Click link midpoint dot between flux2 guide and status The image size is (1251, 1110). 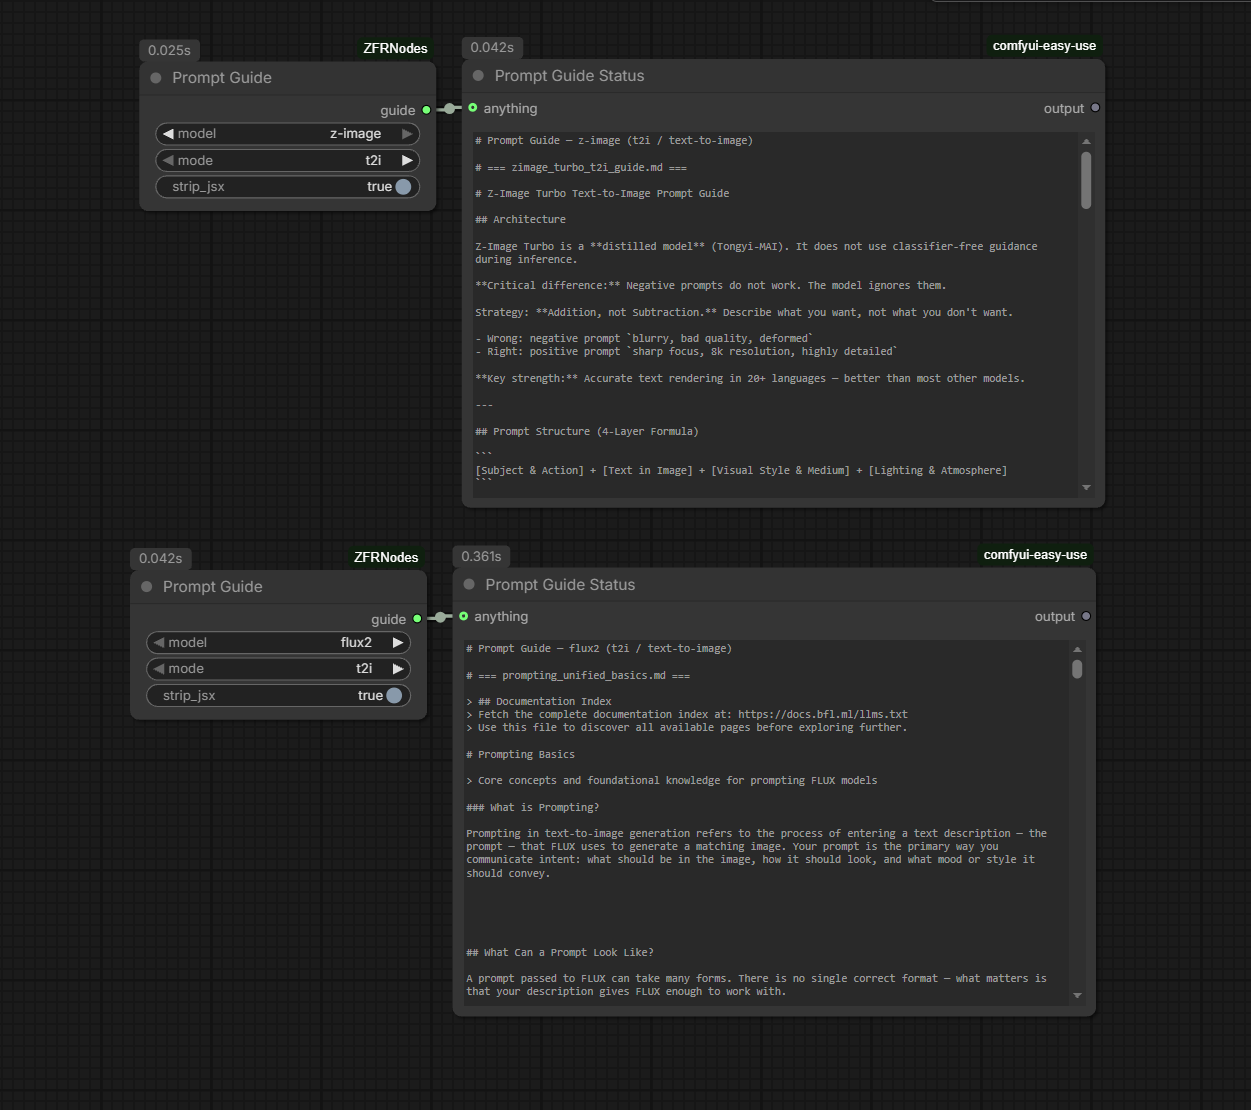[441, 618]
